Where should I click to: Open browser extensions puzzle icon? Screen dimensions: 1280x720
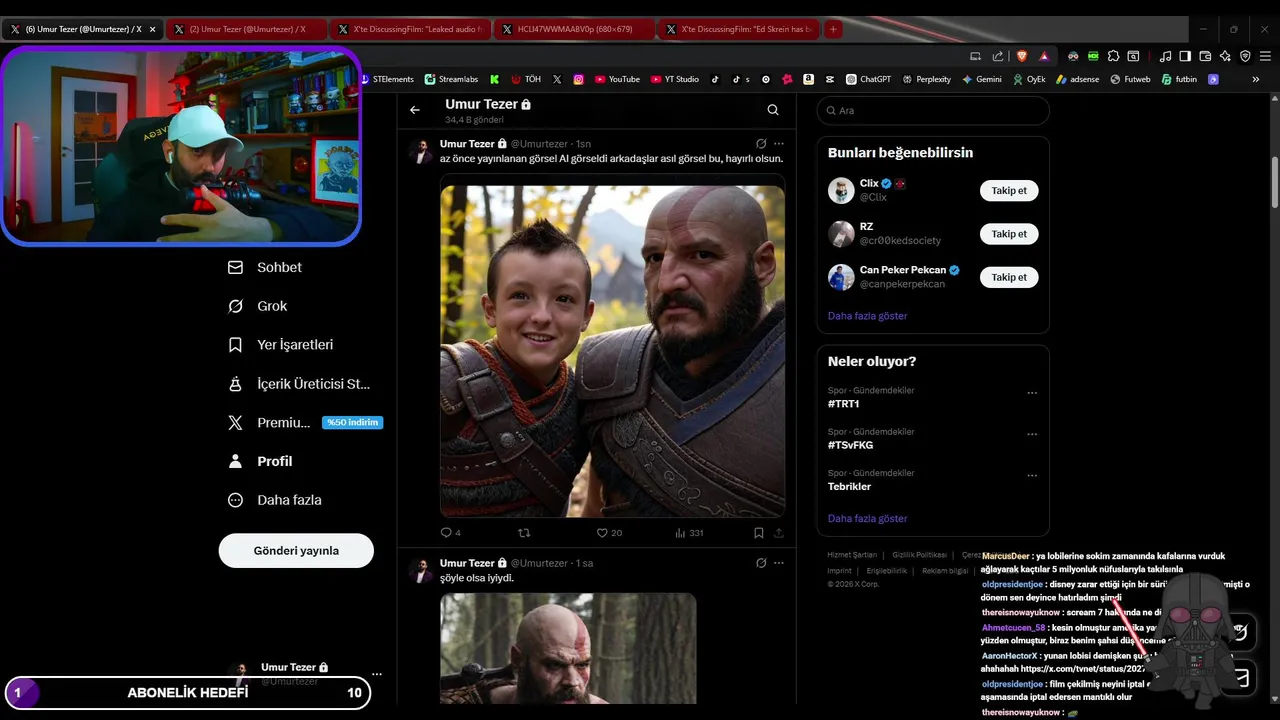pyautogui.click(x=1113, y=56)
